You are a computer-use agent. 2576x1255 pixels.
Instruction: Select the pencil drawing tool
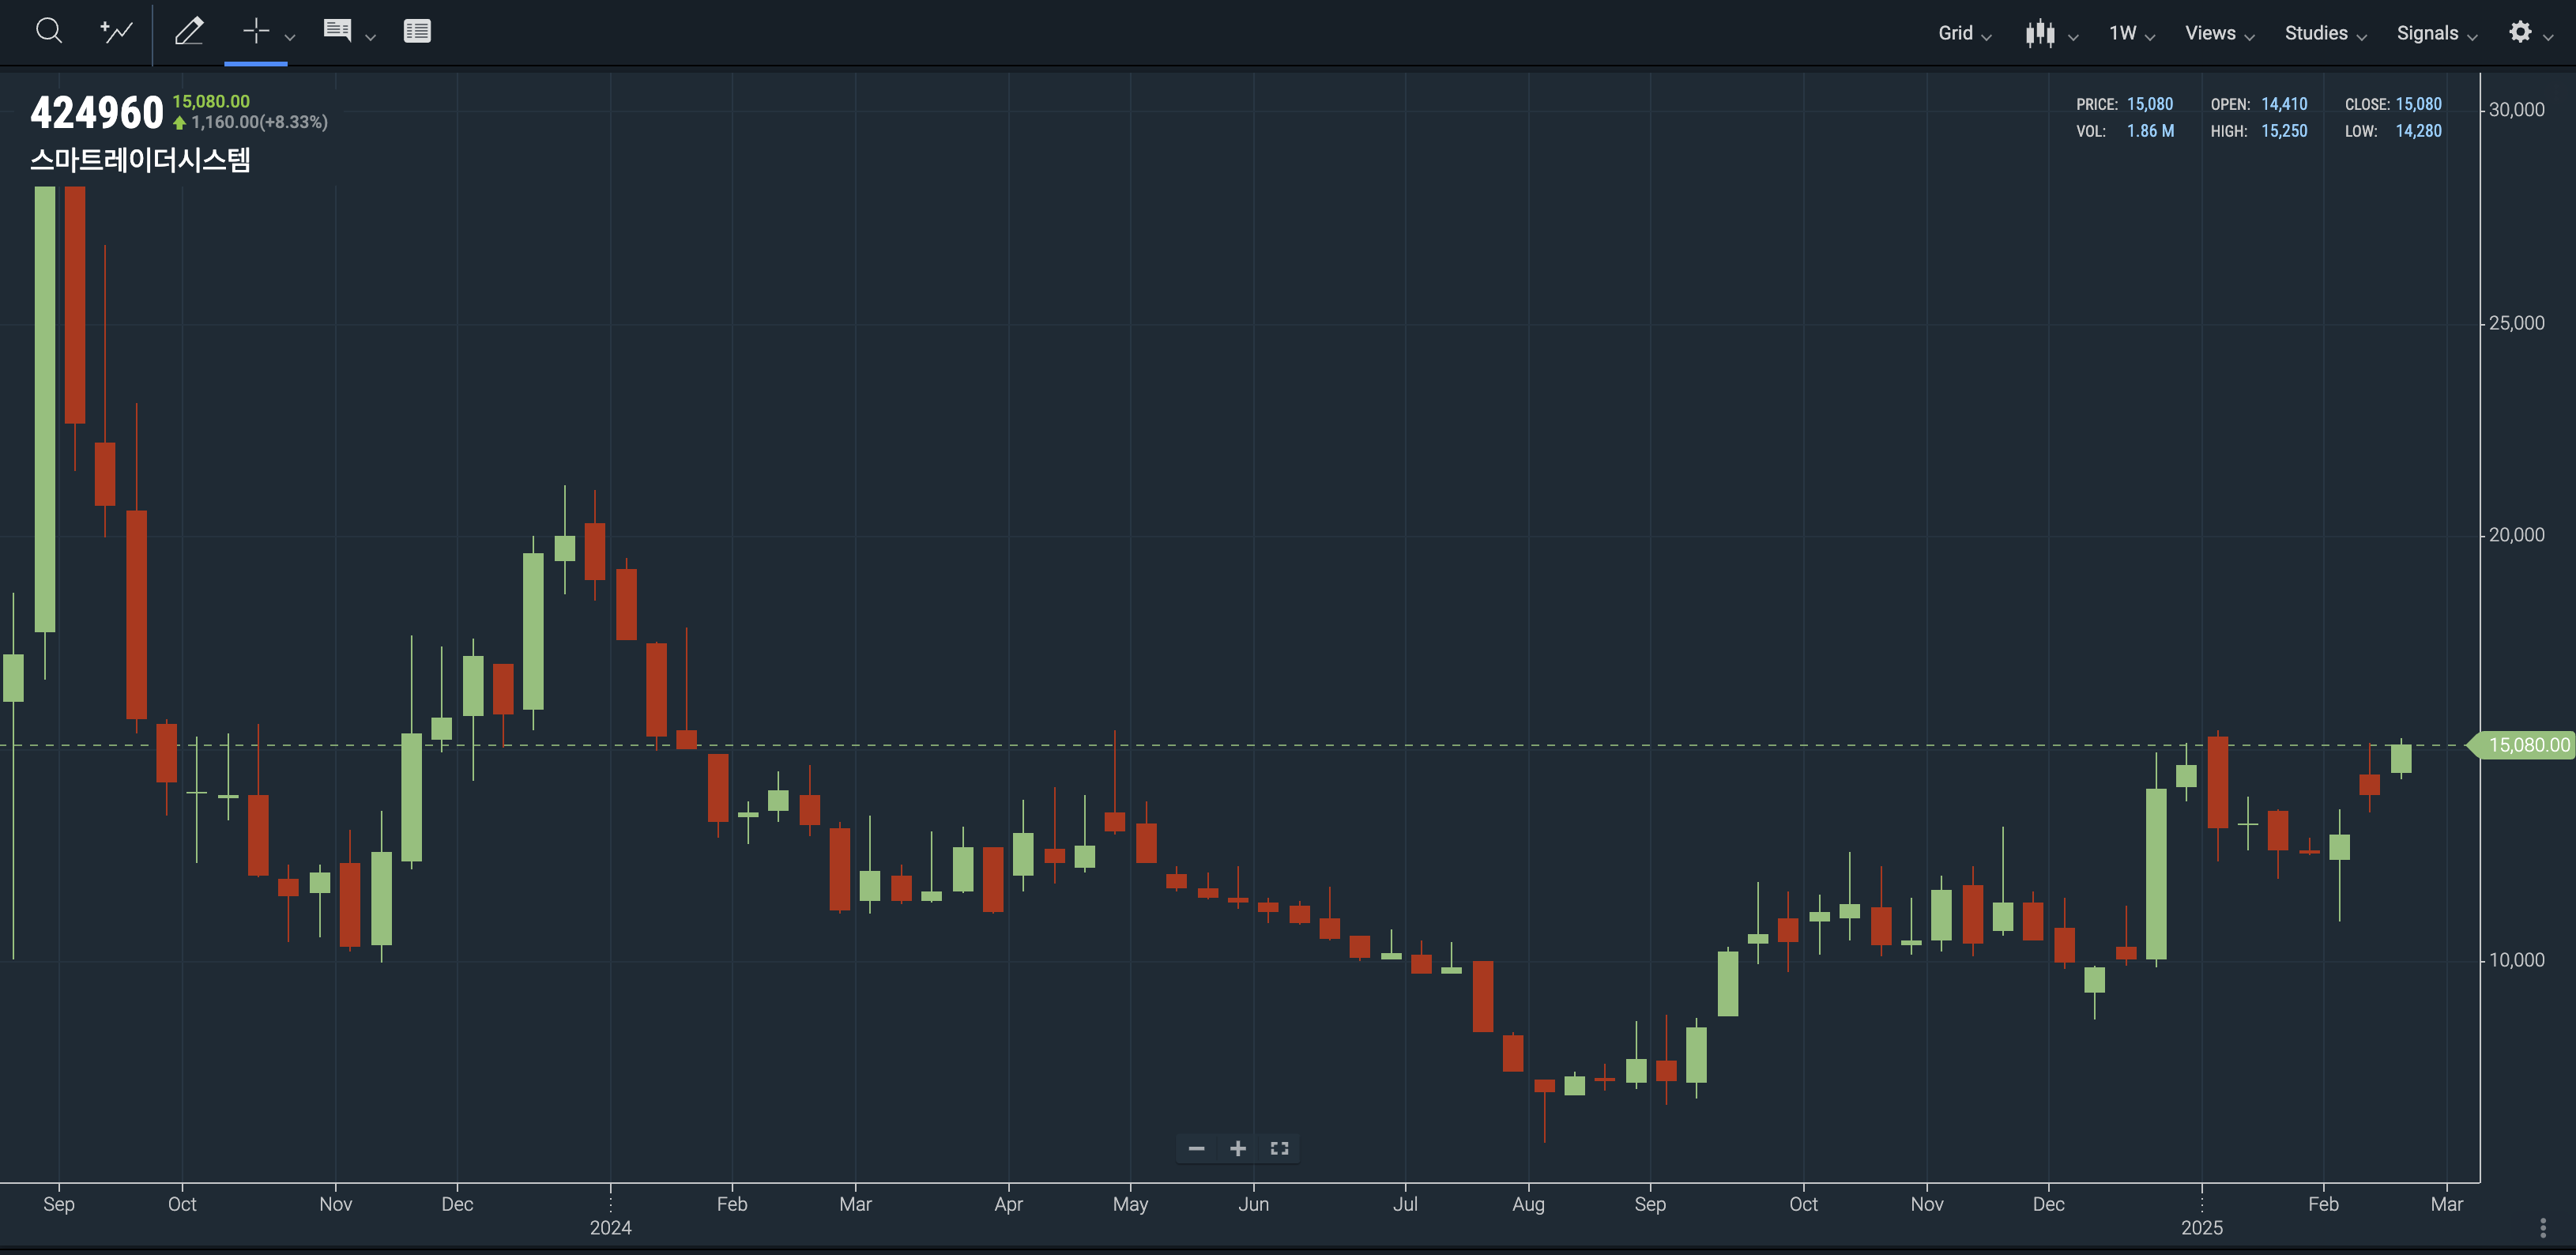click(189, 31)
